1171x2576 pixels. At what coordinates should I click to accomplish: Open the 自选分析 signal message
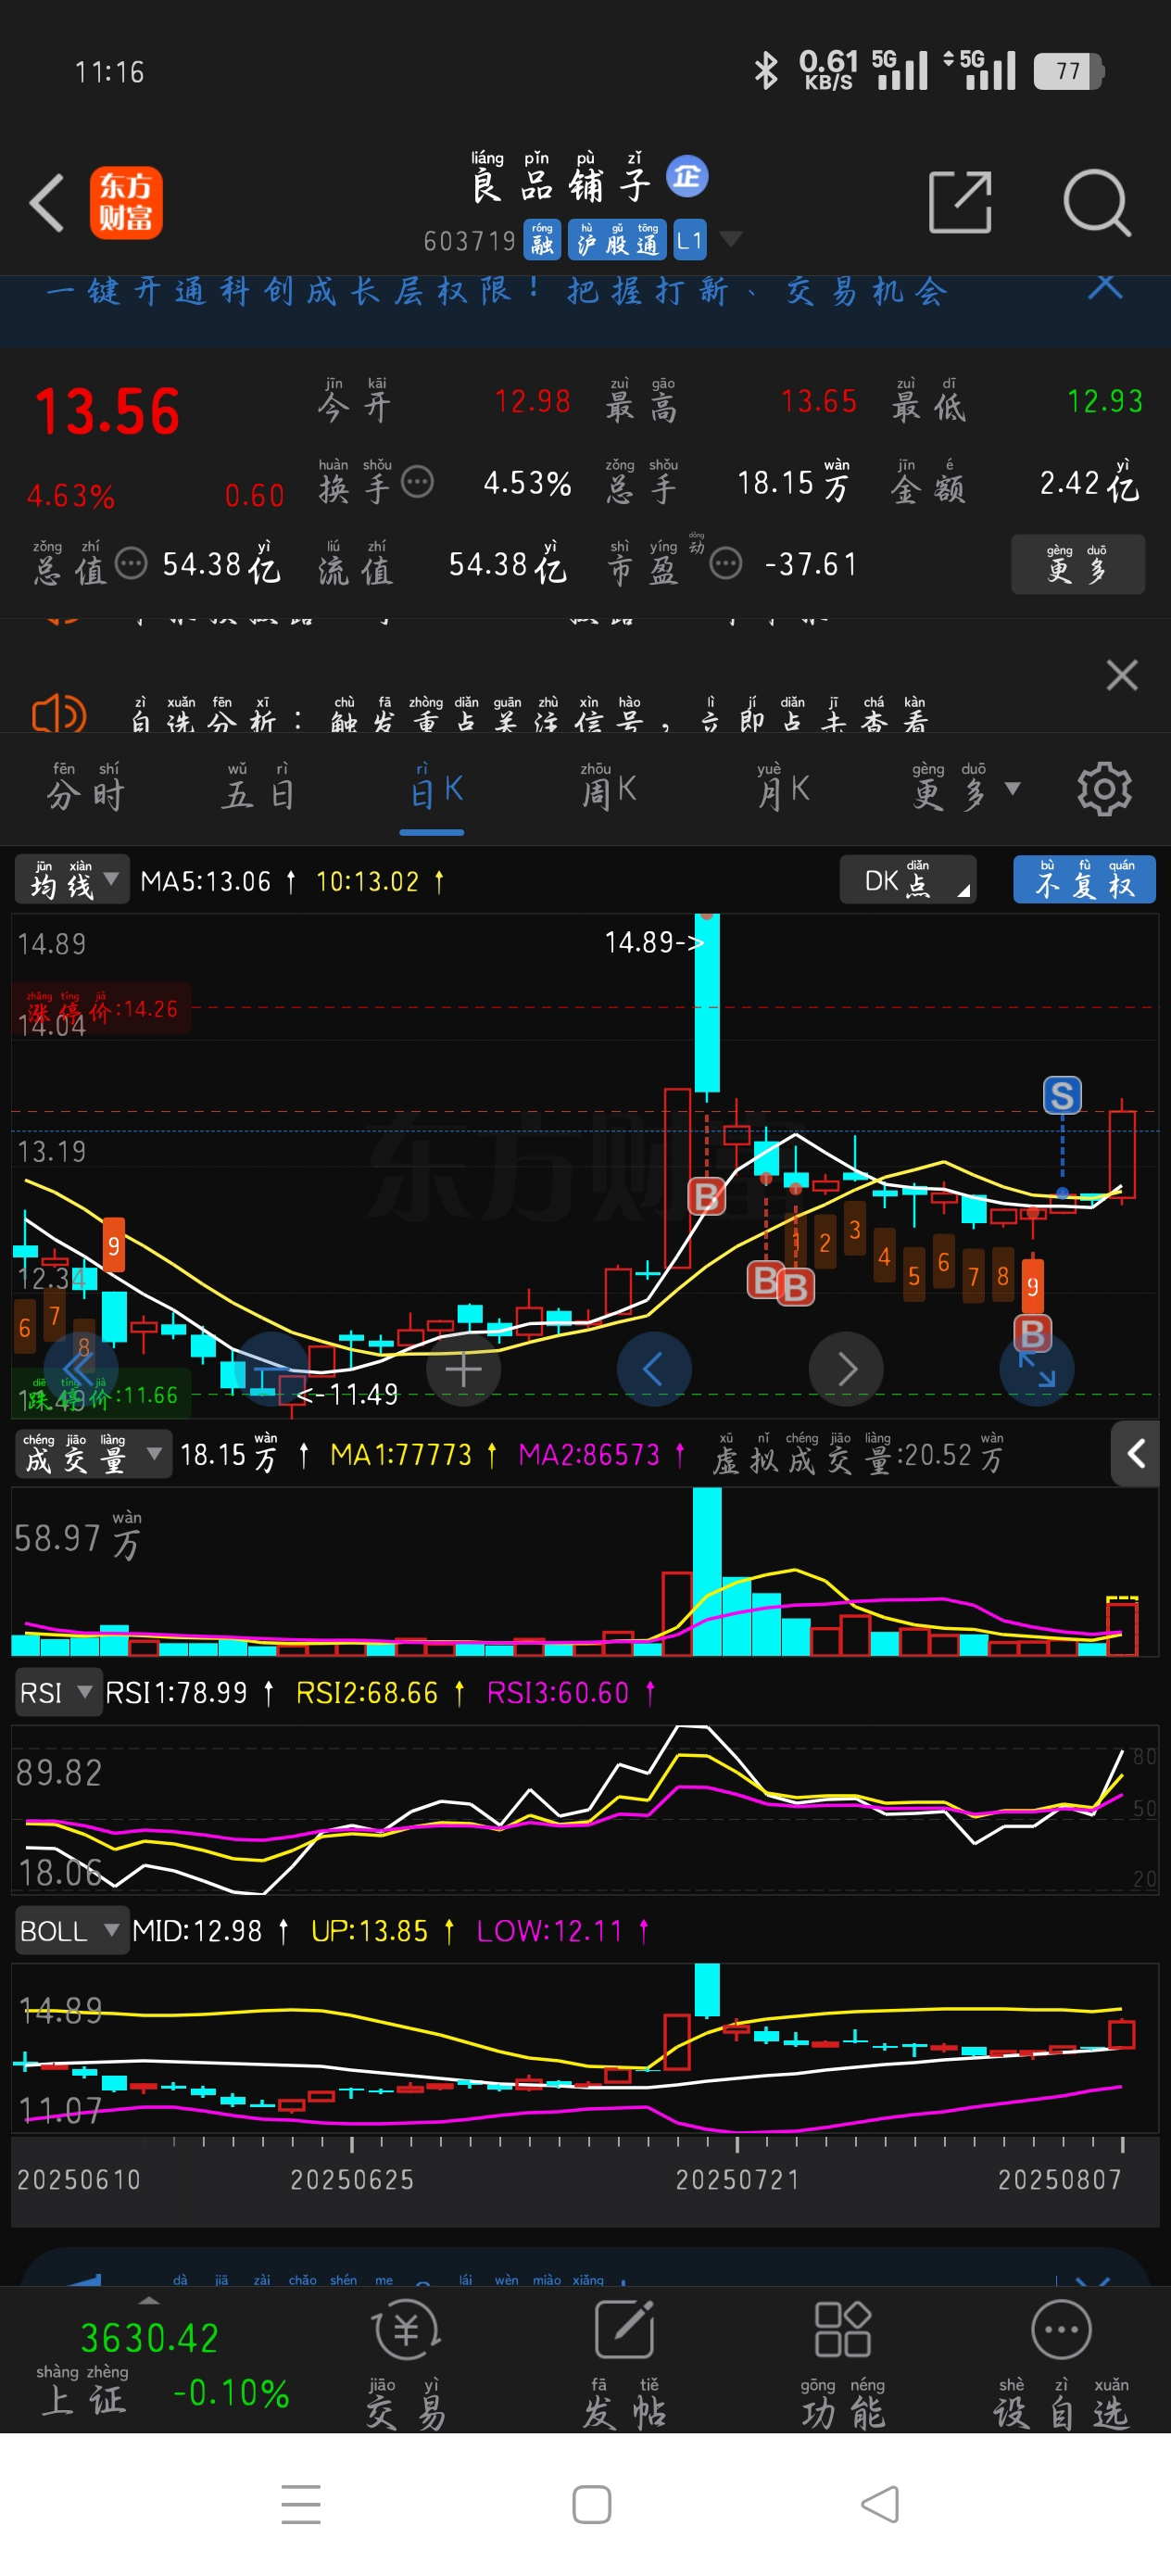pos(530,714)
